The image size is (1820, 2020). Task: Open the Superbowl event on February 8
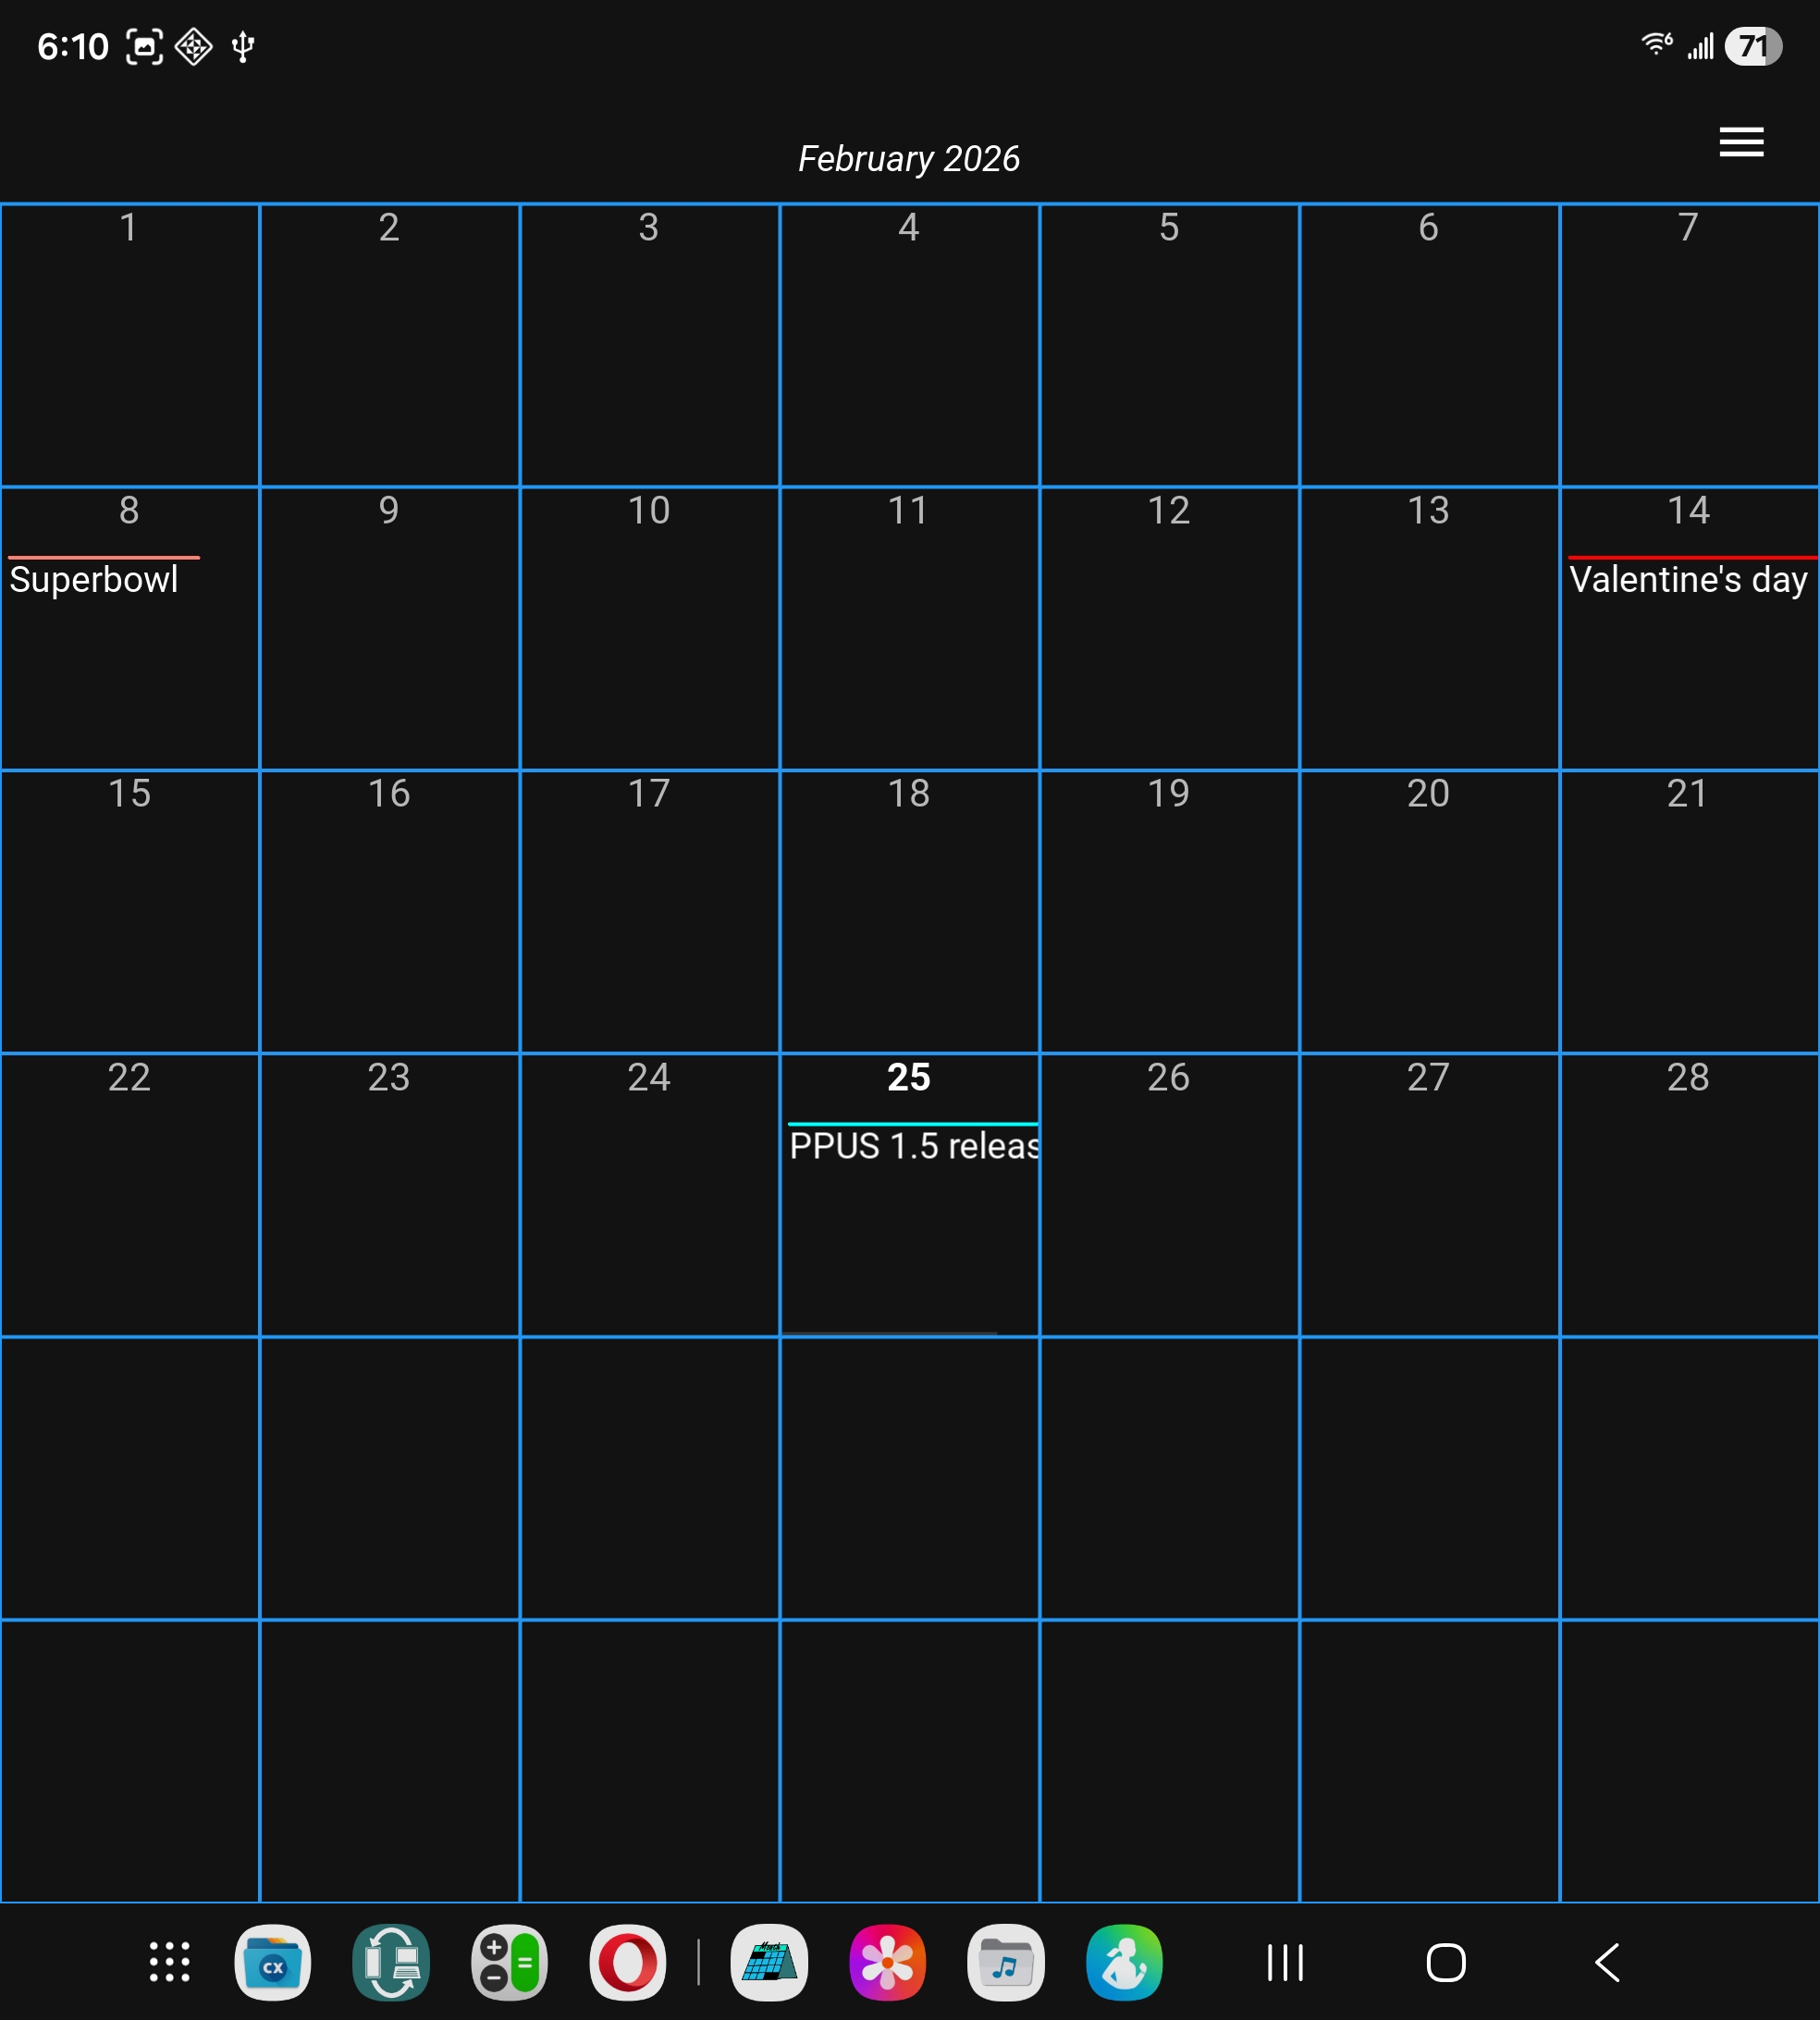click(94, 579)
